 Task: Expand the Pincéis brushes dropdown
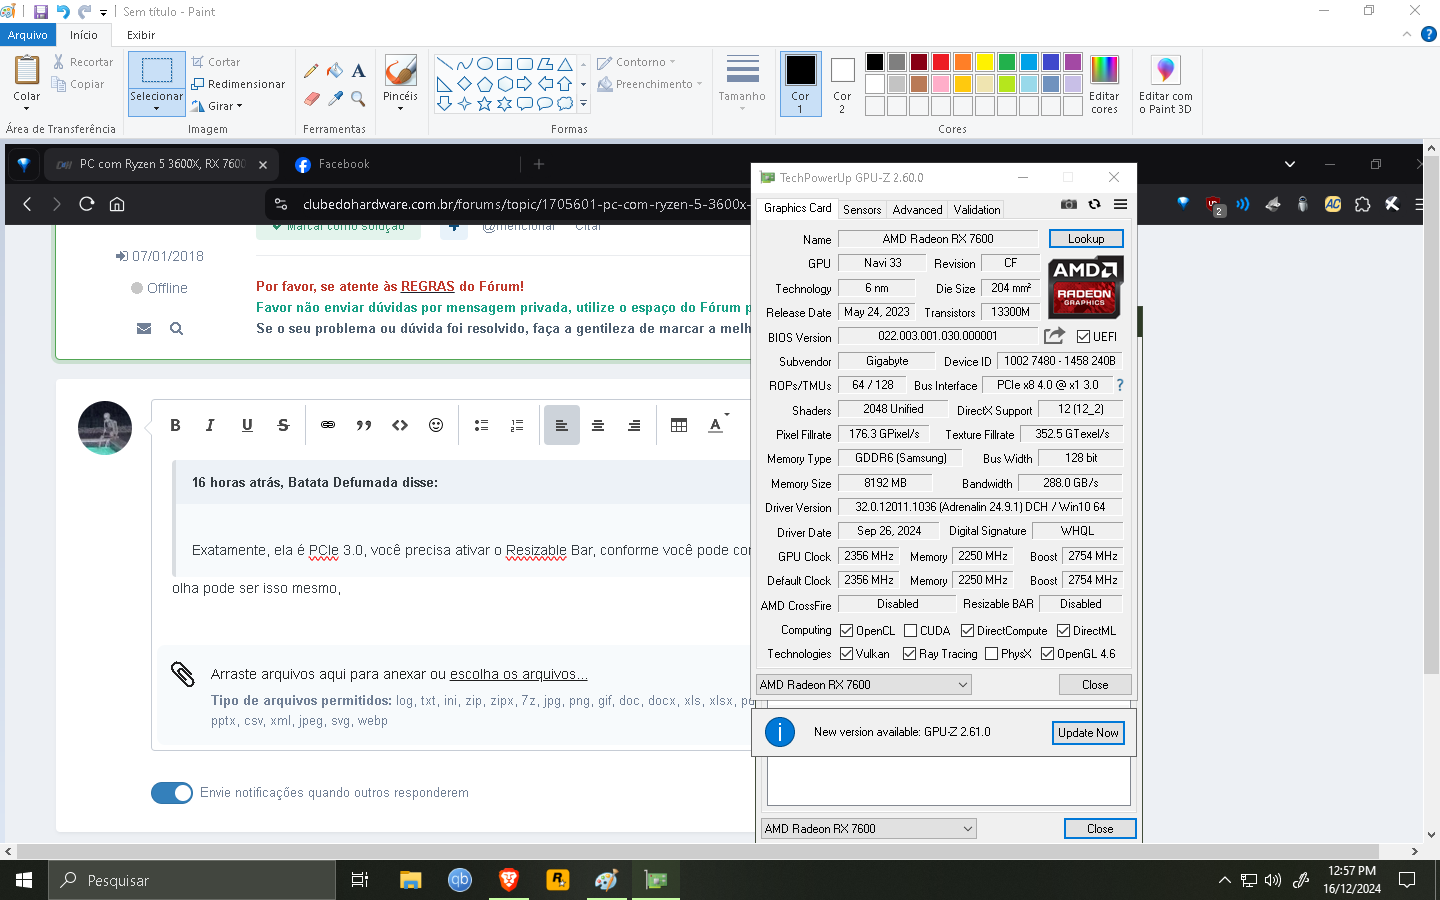pos(400,108)
